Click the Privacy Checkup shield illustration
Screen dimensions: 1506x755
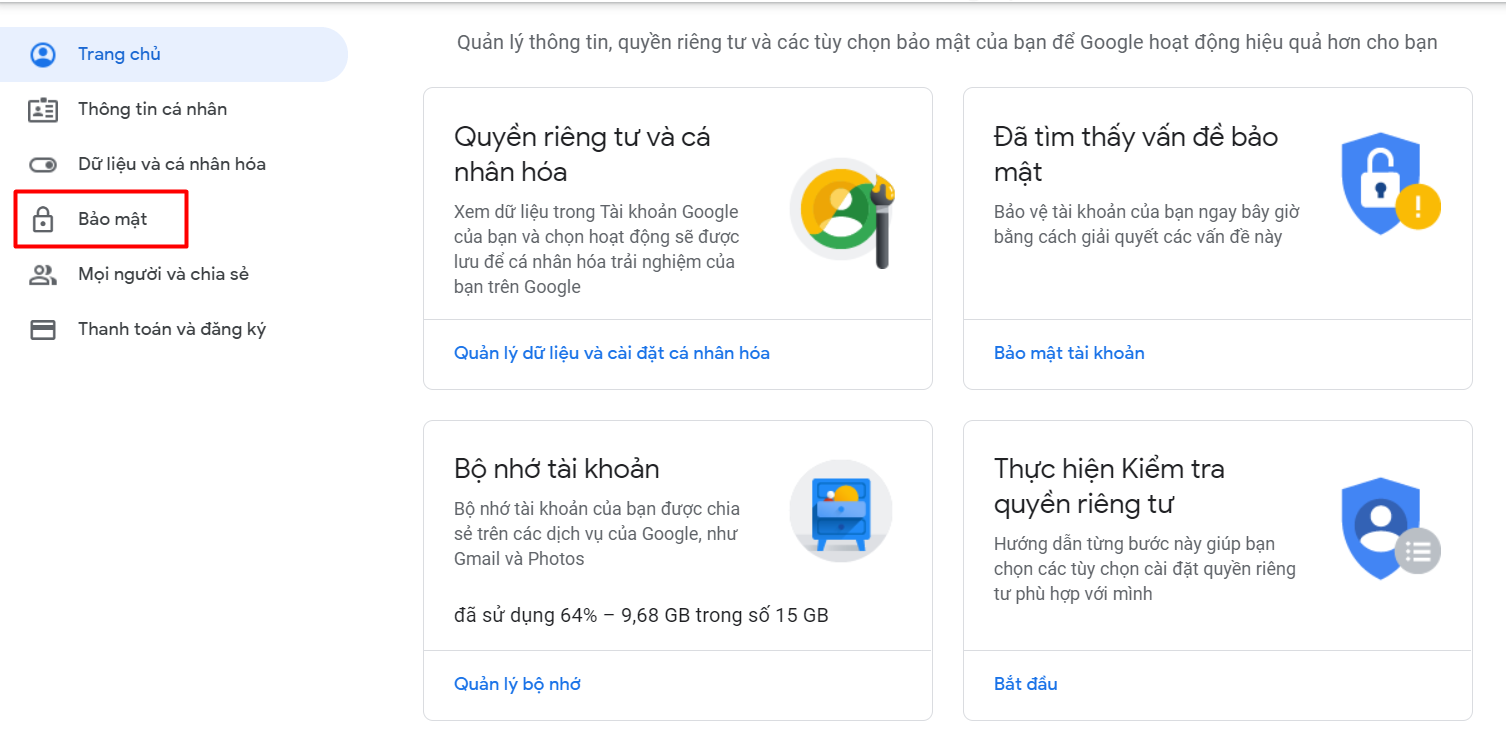coord(1390,528)
